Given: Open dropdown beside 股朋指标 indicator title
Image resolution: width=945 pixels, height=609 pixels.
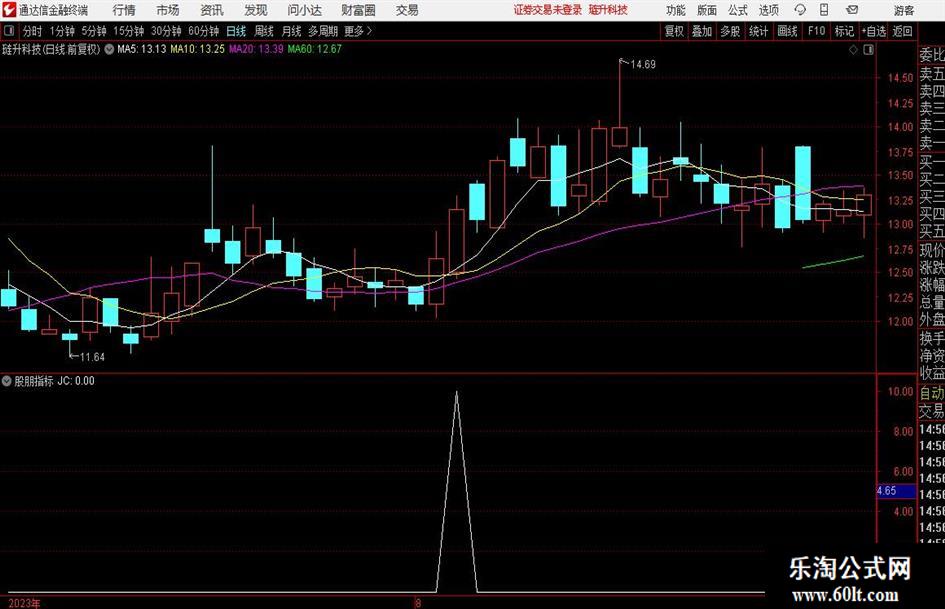Looking at the screenshot, I should [x=7, y=381].
